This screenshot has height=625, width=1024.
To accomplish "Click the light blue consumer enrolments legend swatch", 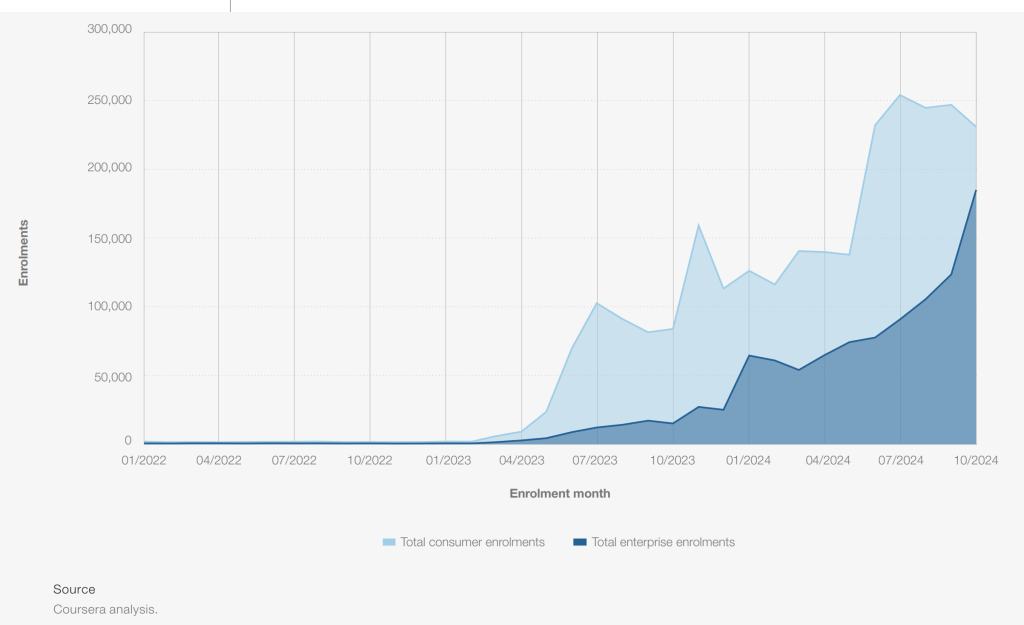I will [x=390, y=543].
